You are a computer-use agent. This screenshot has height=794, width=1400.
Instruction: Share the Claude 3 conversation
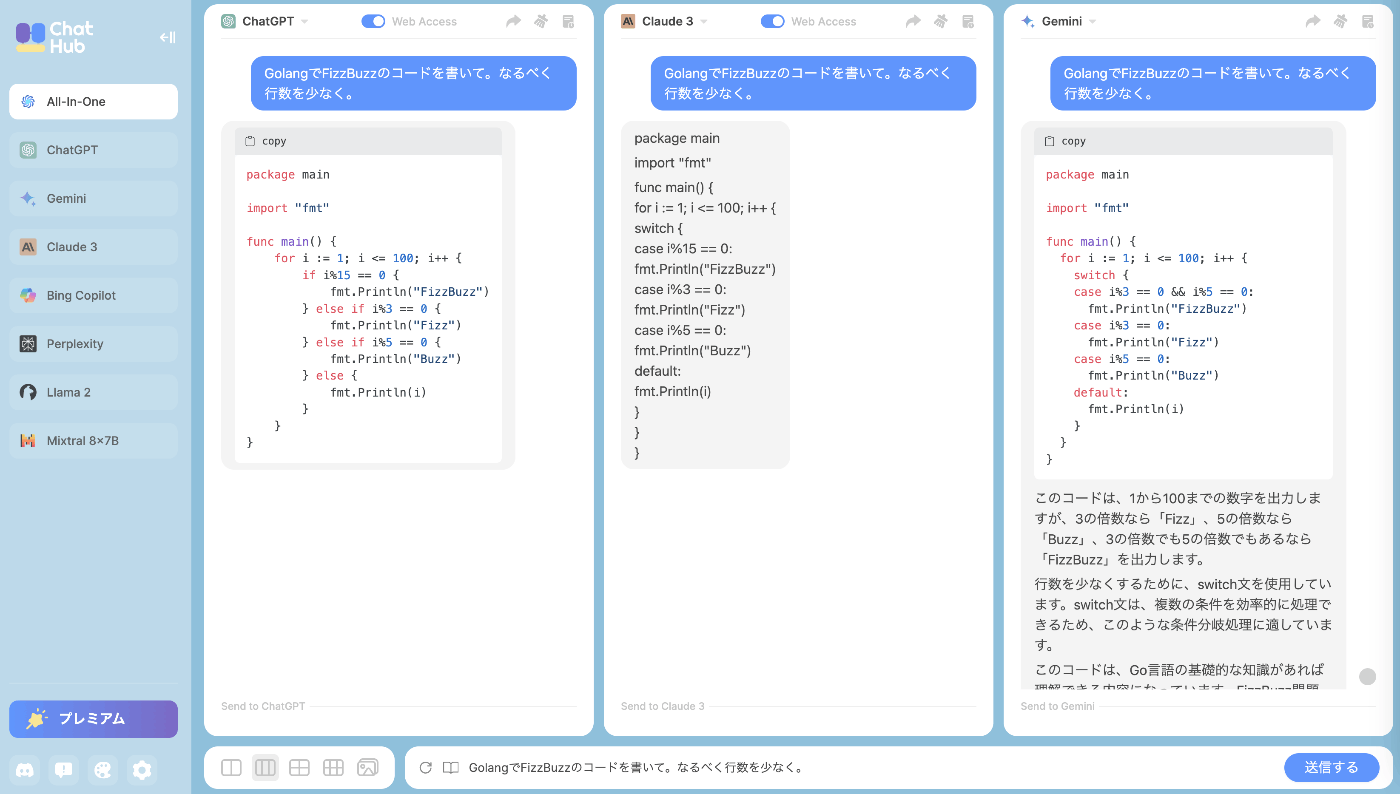913,21
